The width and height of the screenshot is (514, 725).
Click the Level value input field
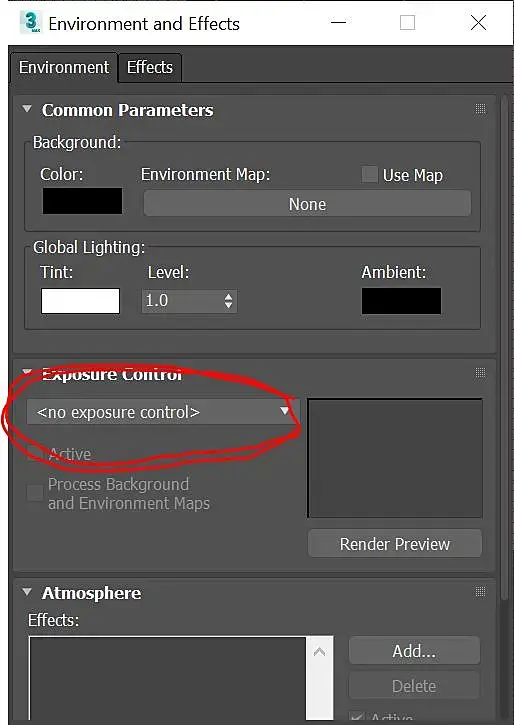[182, 301]
